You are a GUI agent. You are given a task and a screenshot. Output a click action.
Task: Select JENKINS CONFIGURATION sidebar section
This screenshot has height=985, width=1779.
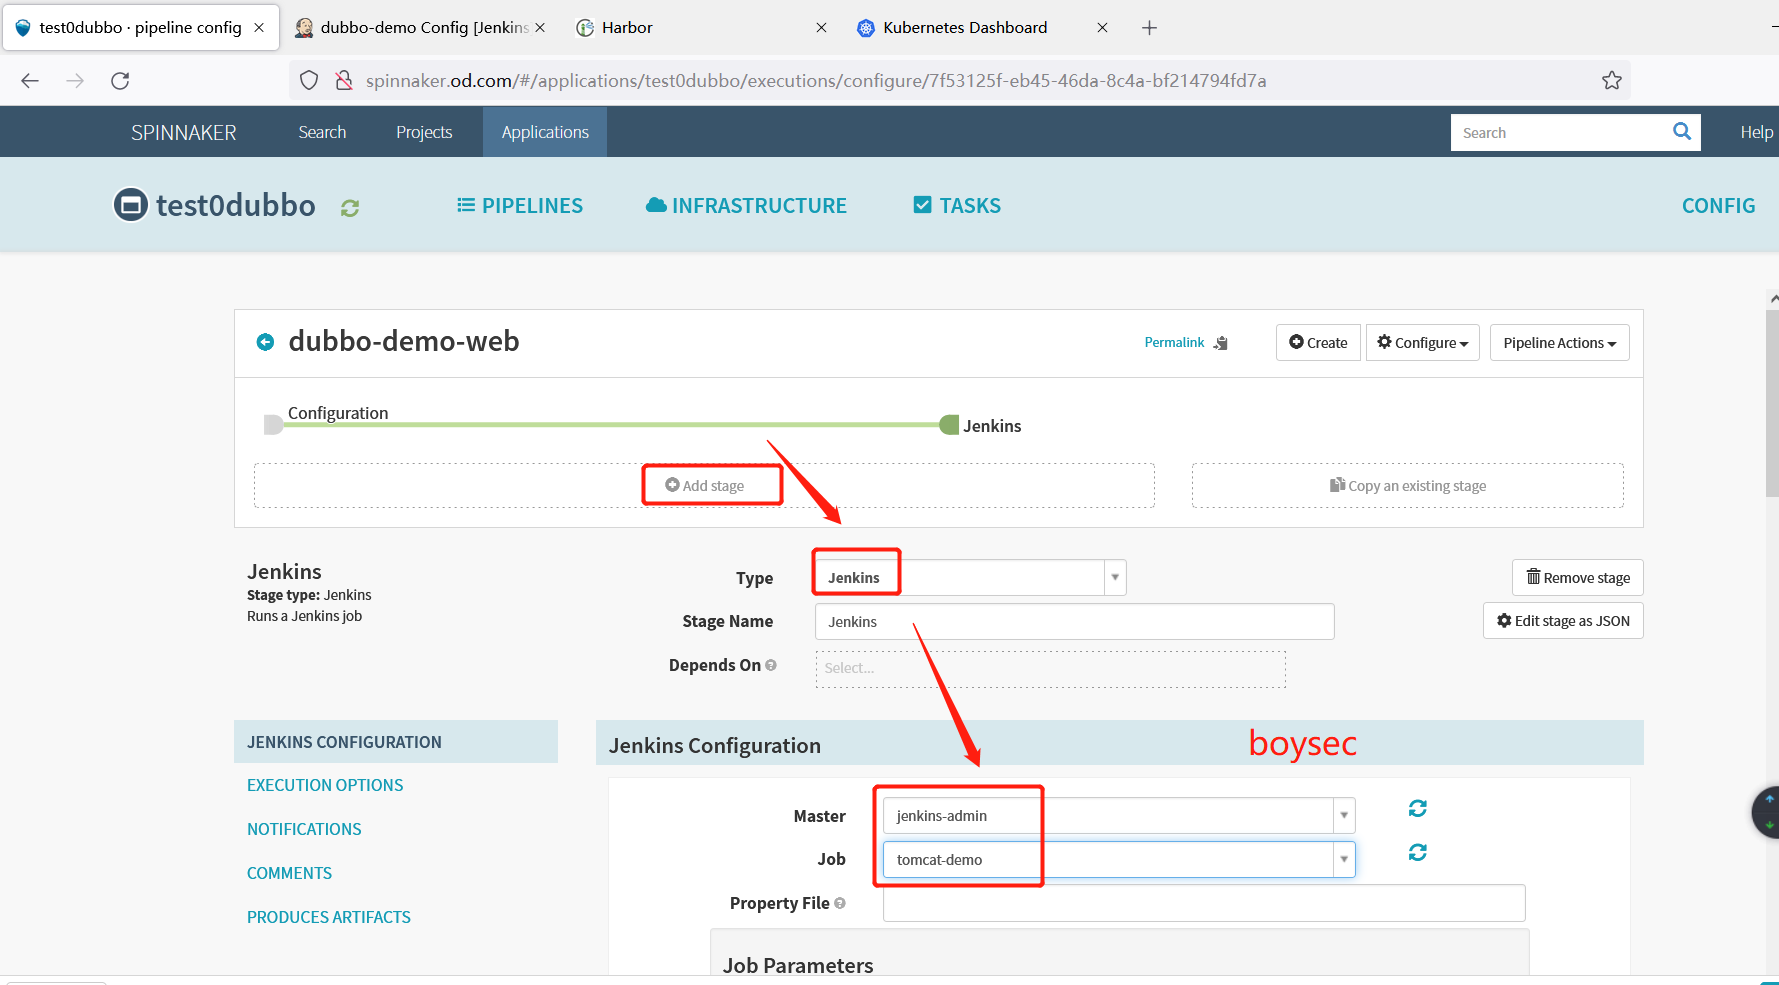pos(396,742)
